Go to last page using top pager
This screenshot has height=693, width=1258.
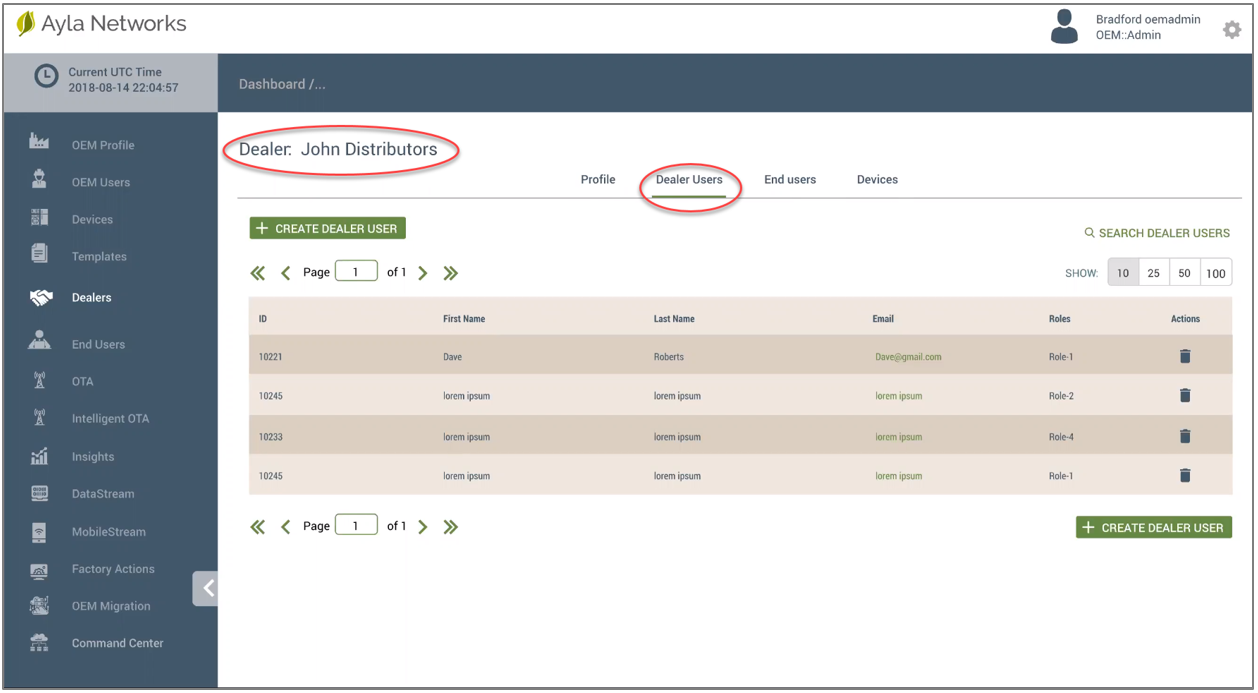point(451,273)
